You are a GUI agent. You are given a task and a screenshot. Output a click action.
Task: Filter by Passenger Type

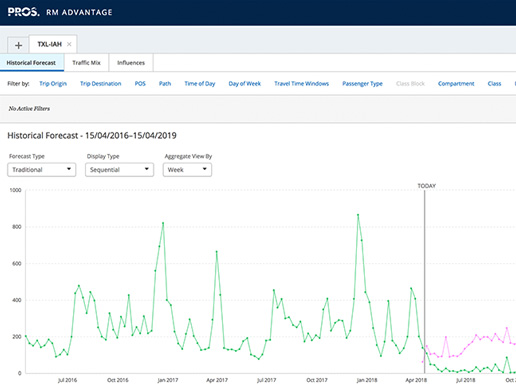(362, 84)
